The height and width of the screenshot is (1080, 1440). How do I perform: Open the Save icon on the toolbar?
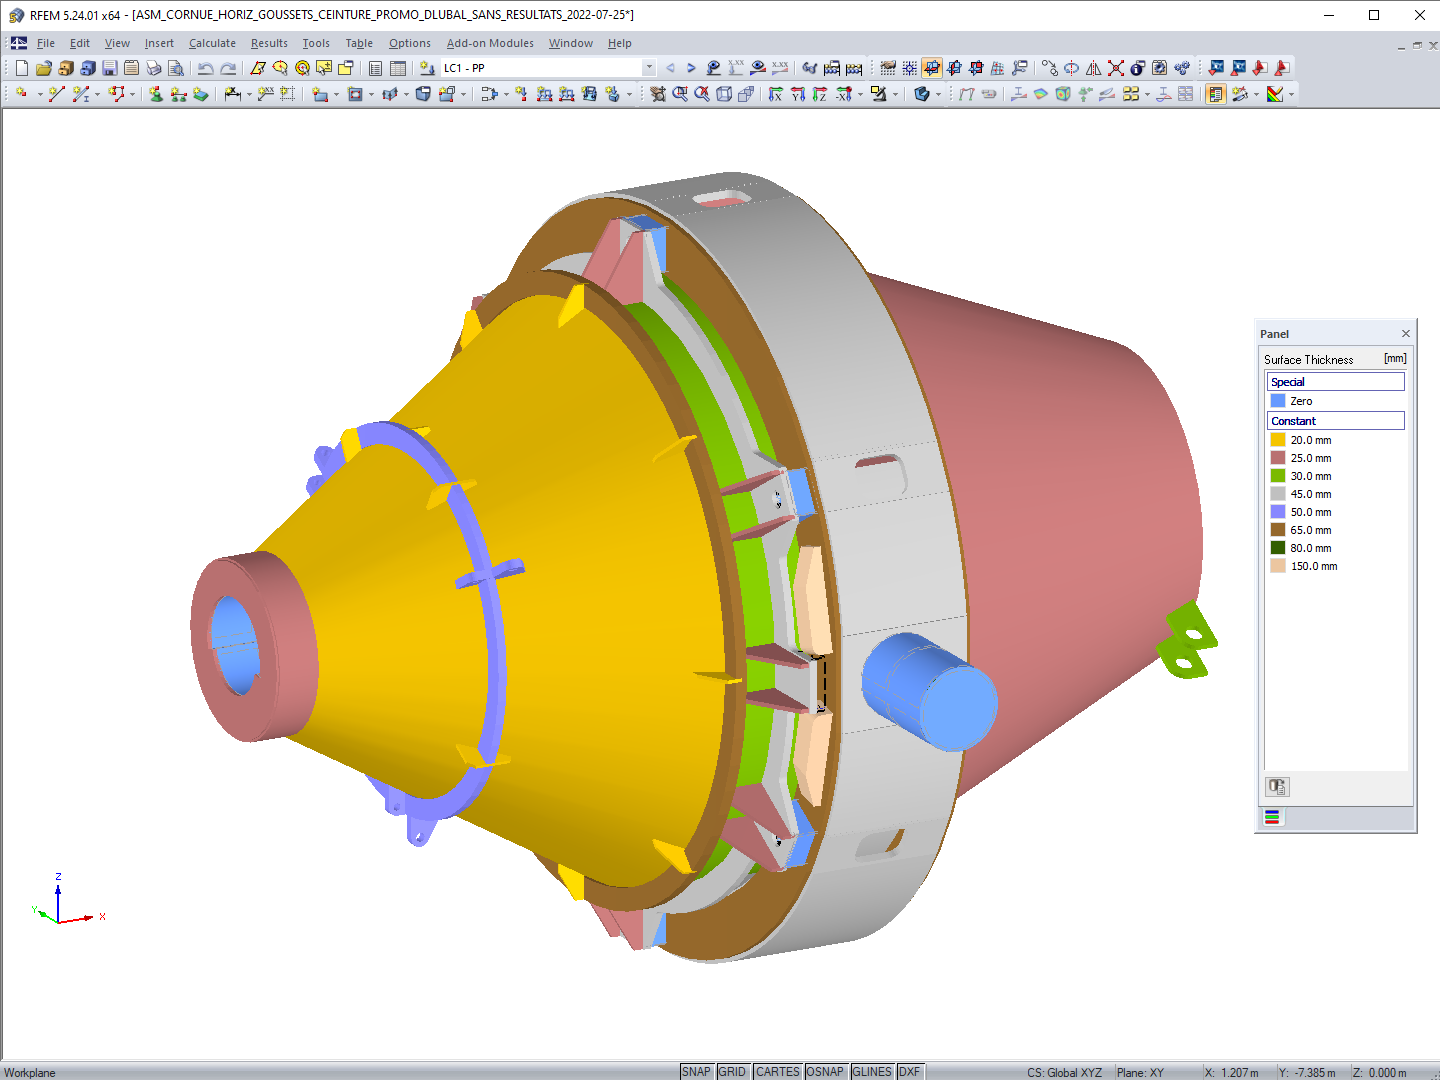(x=107, y=68)
